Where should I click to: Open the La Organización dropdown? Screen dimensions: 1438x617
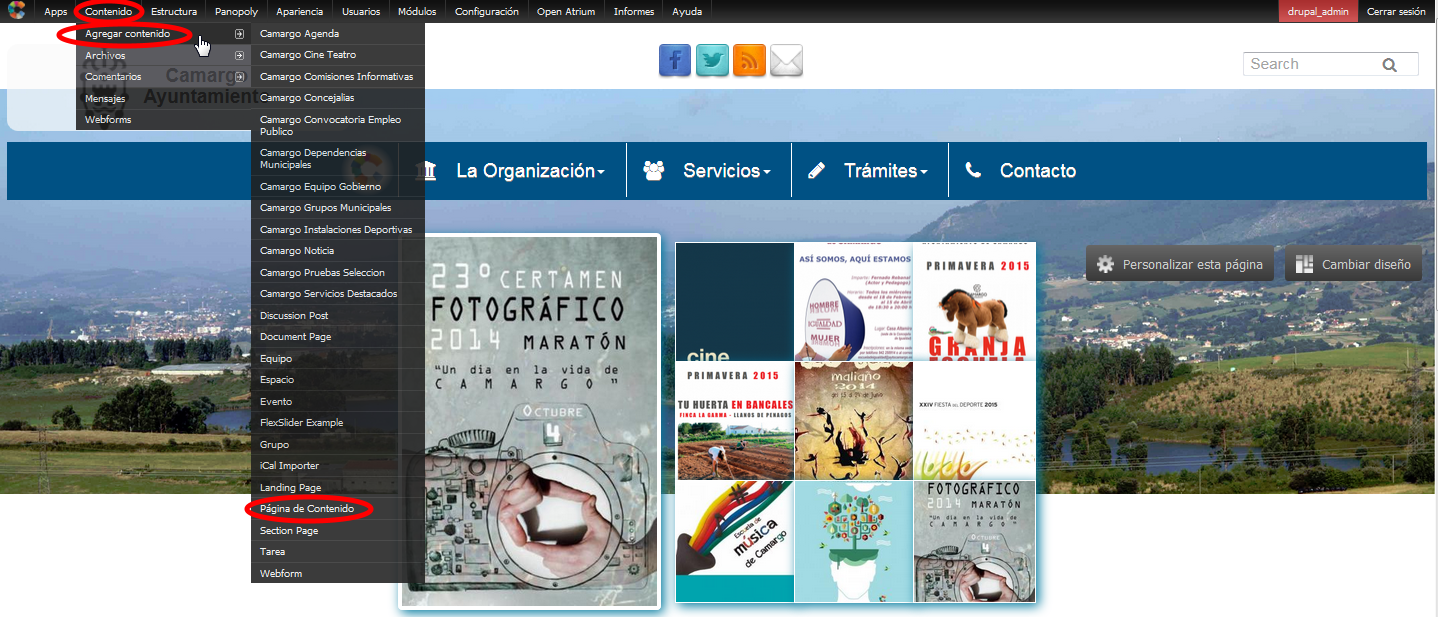coord(530,171)
